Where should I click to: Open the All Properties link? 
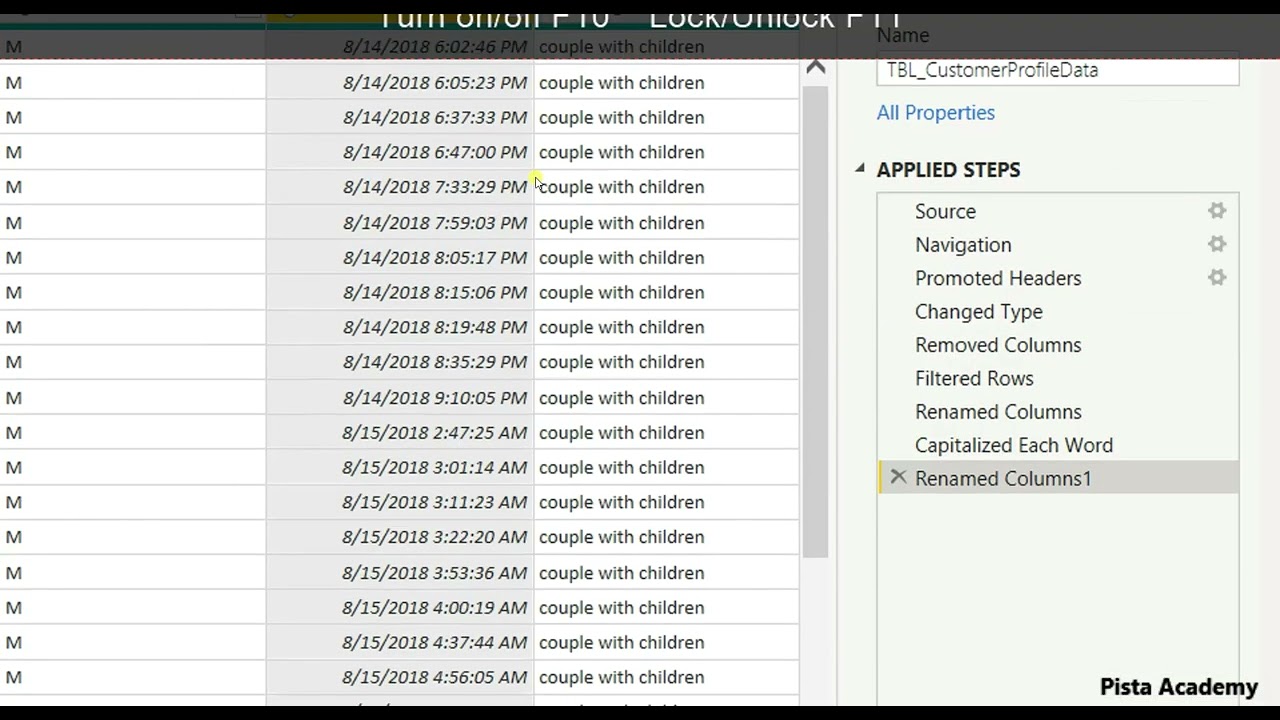tap(936, 113)
